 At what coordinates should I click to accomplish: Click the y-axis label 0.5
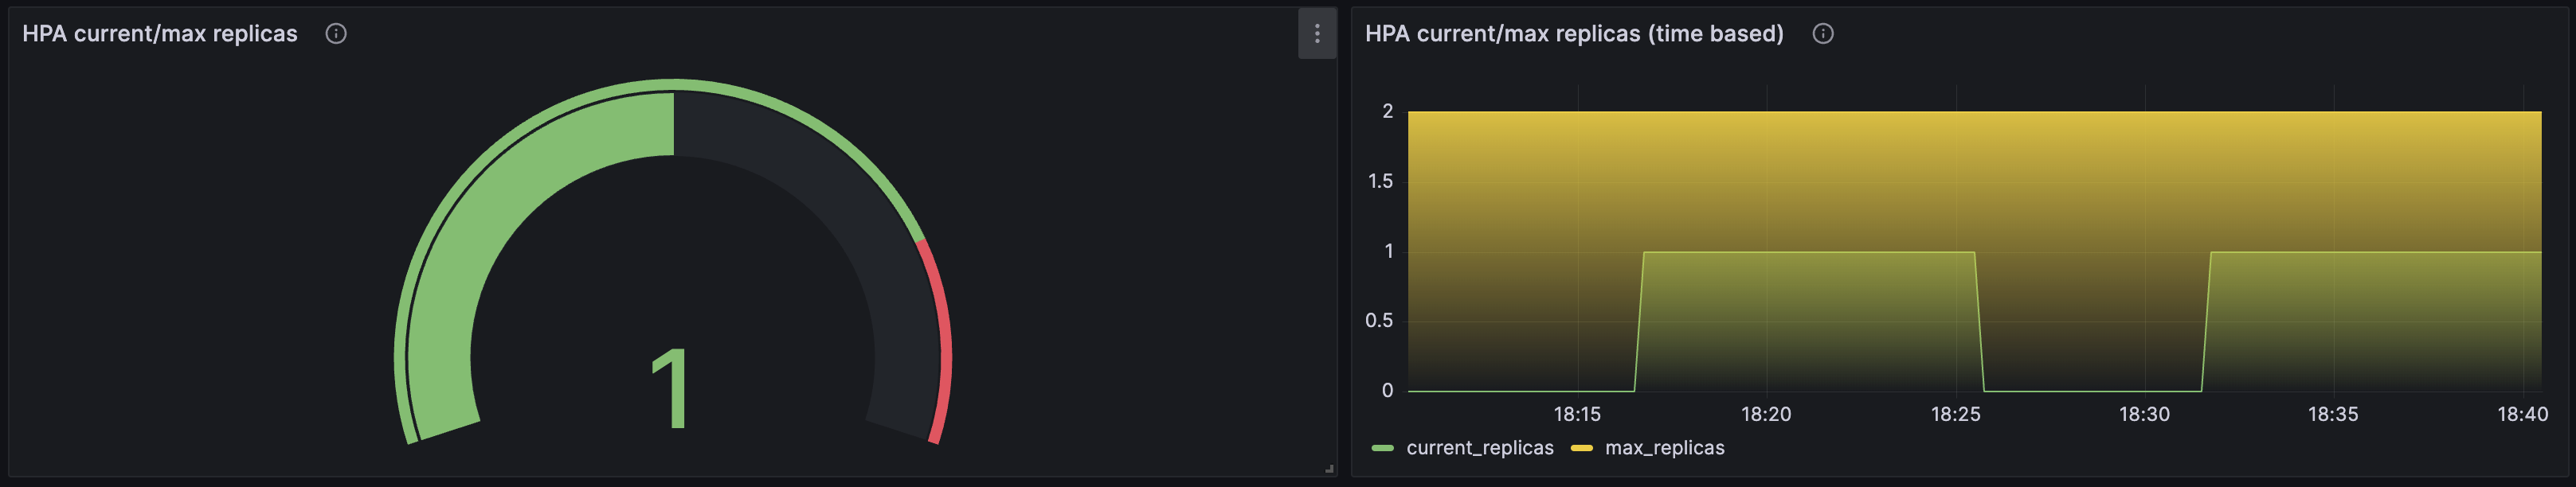click(x=1379, y=320)
